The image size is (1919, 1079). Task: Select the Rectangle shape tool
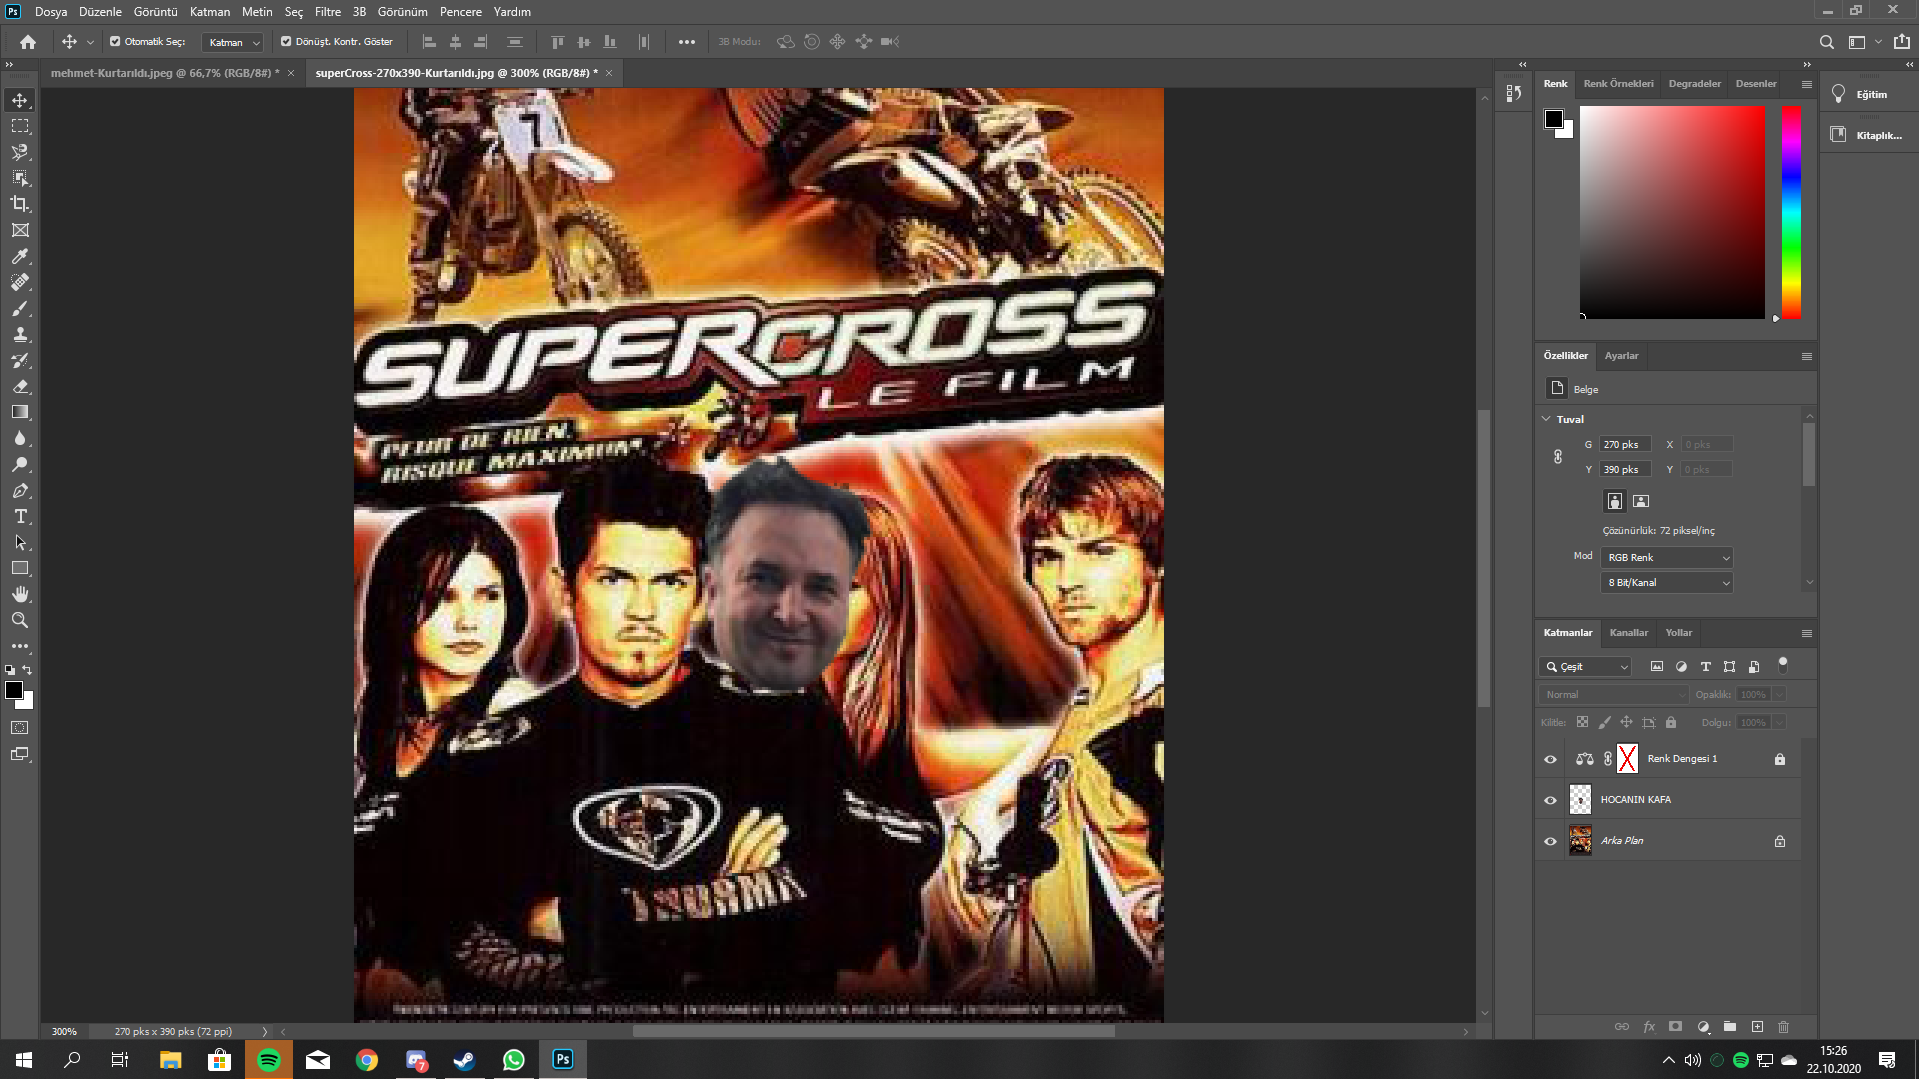click(20, 568)
